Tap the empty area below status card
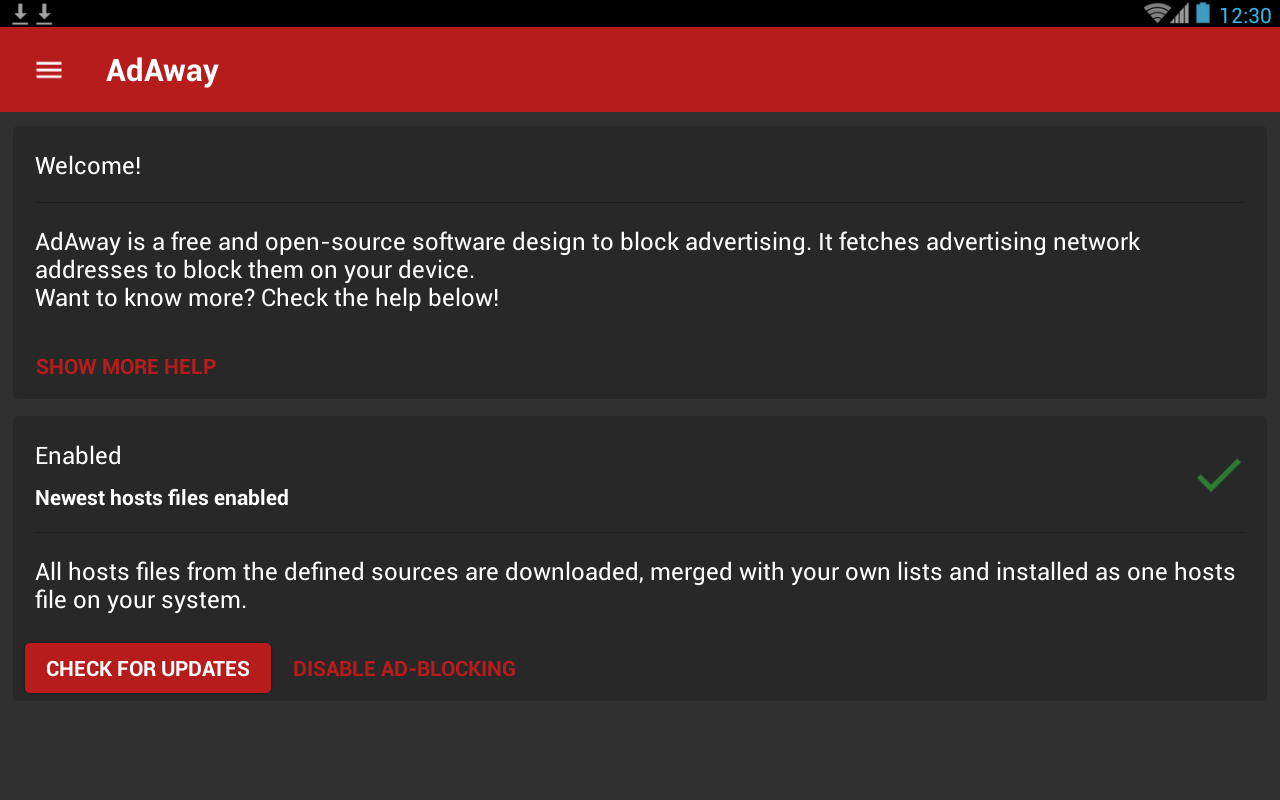The height and width of the screenshot is (800, 1280). tap(640, 750)
